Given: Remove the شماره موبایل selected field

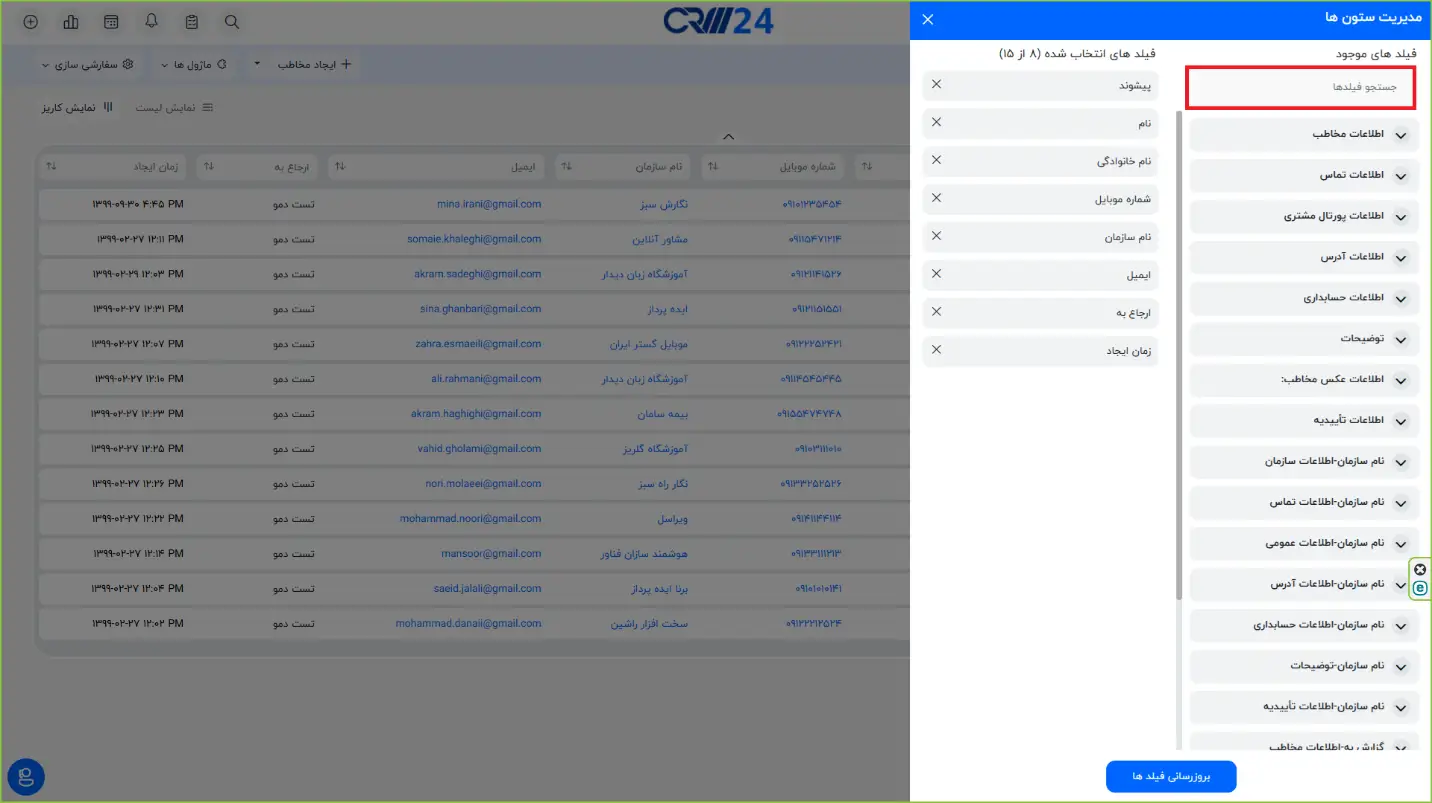Looking at the screenshot, I should 936,198.
